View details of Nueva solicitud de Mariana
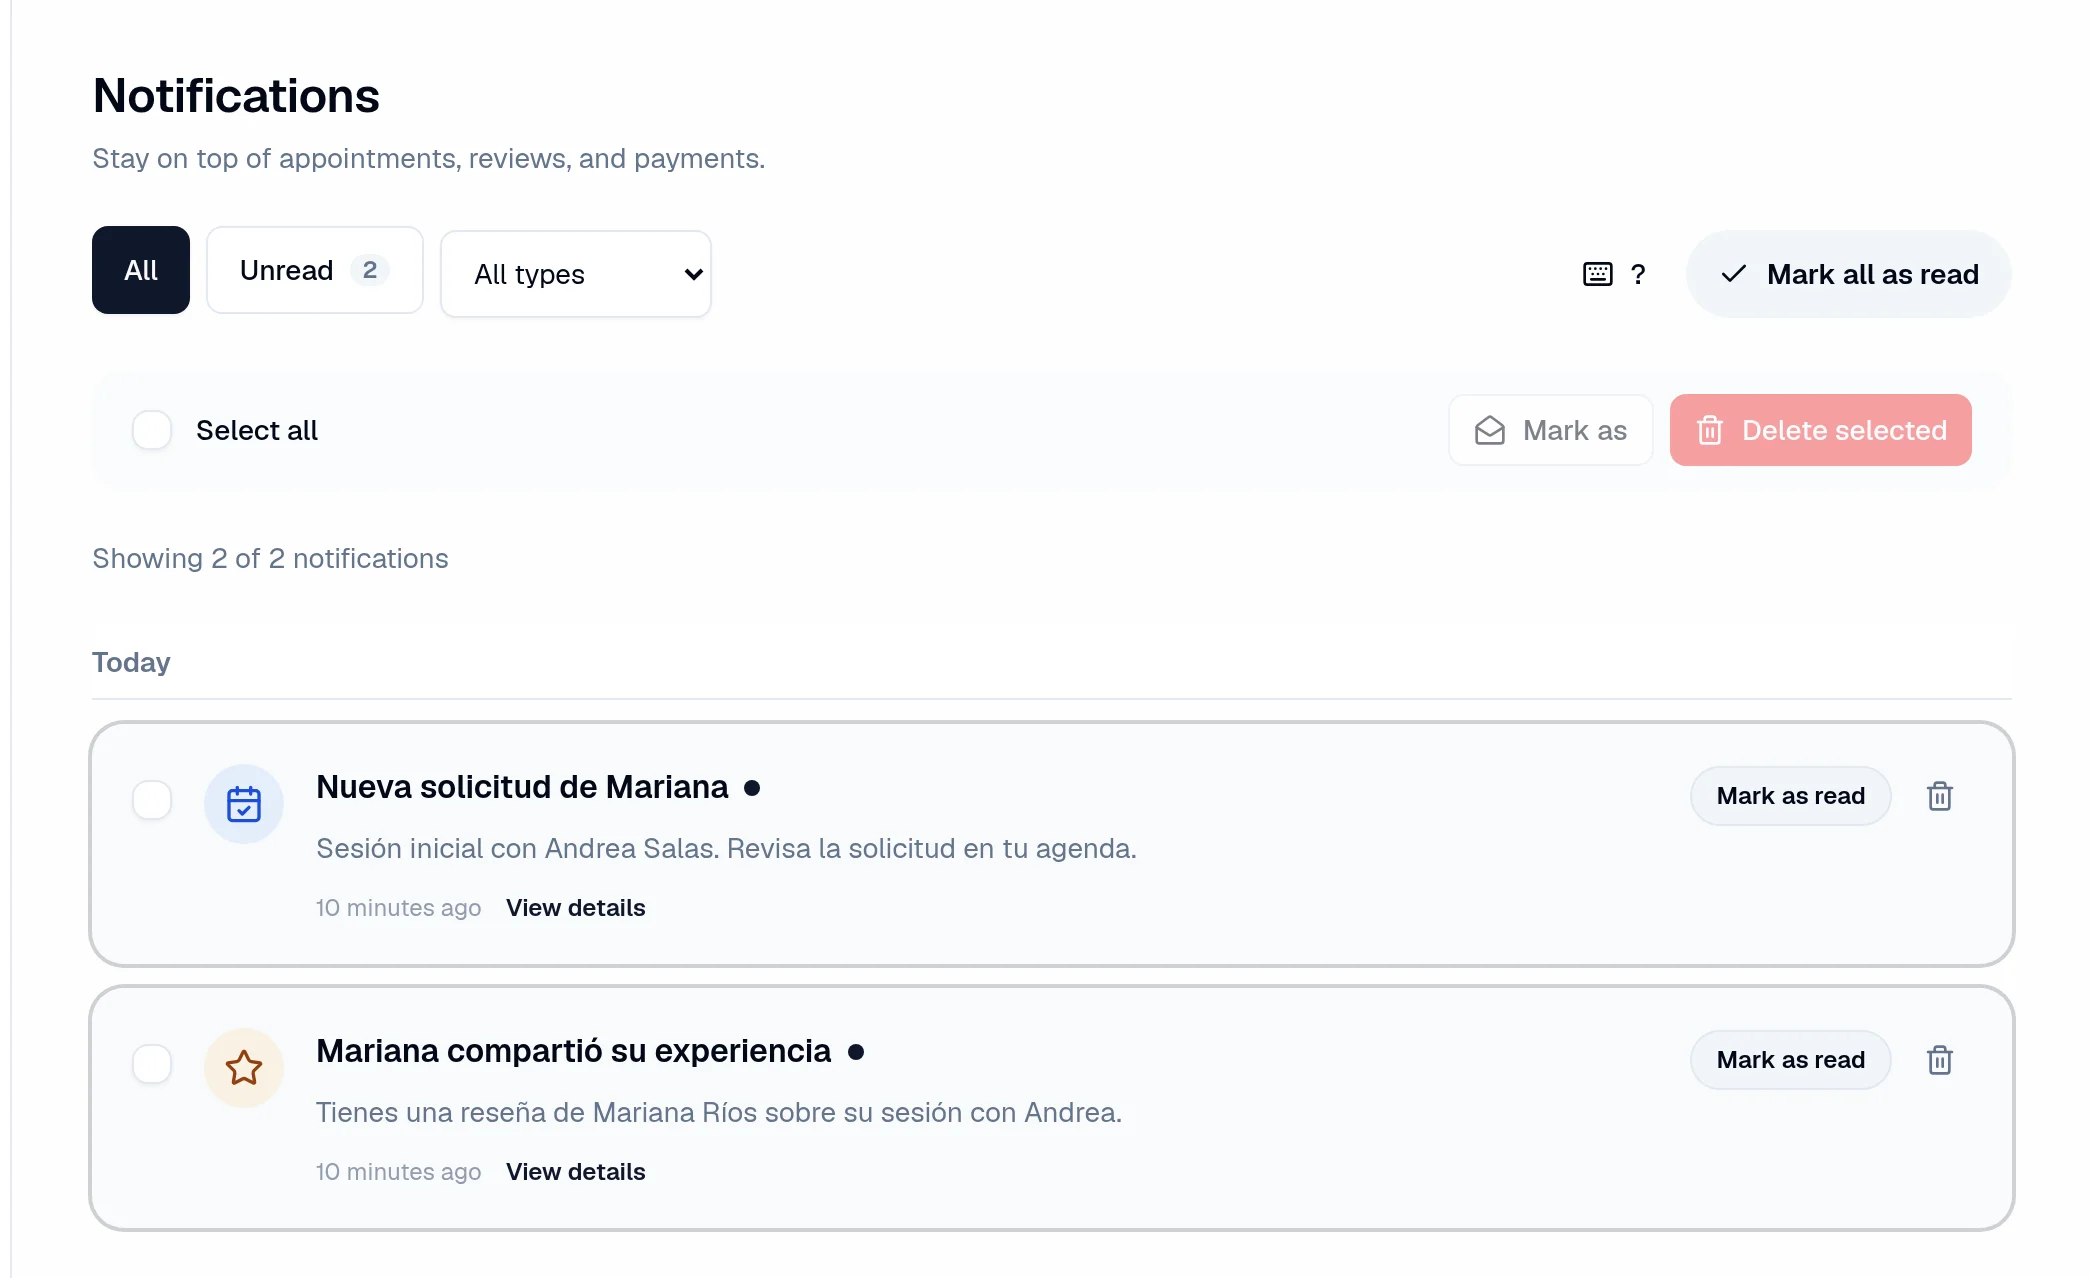 pos(575,908)
